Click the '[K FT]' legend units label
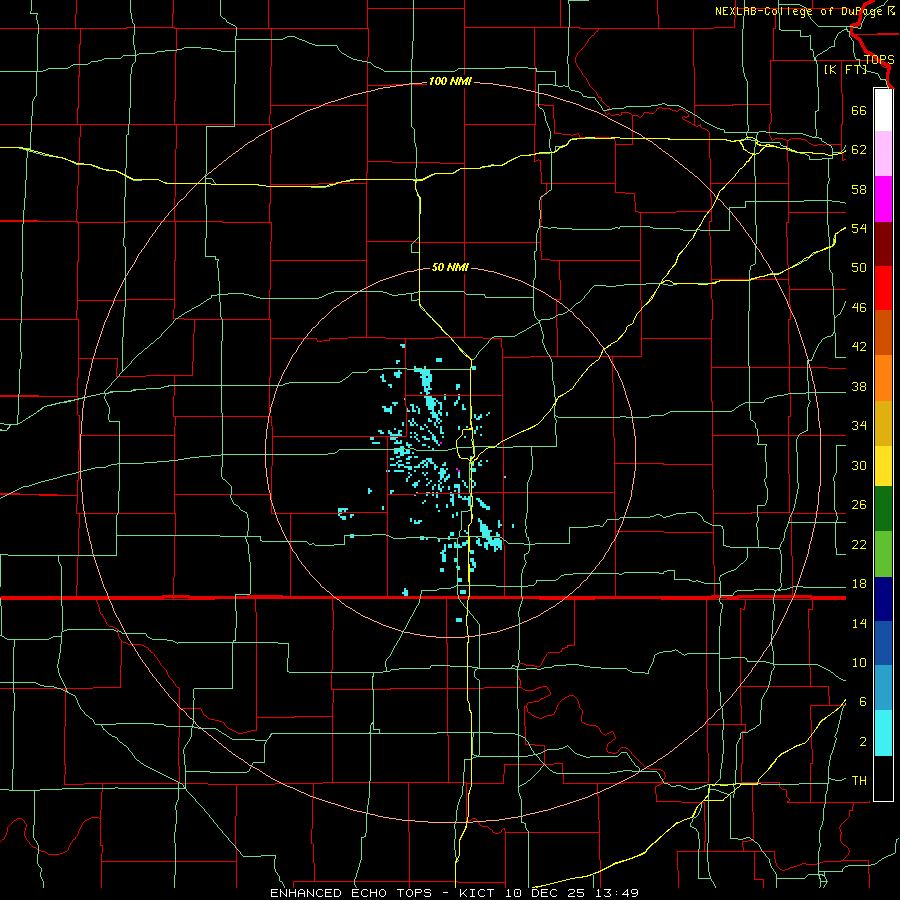900x900 pixels. [845, 69]
